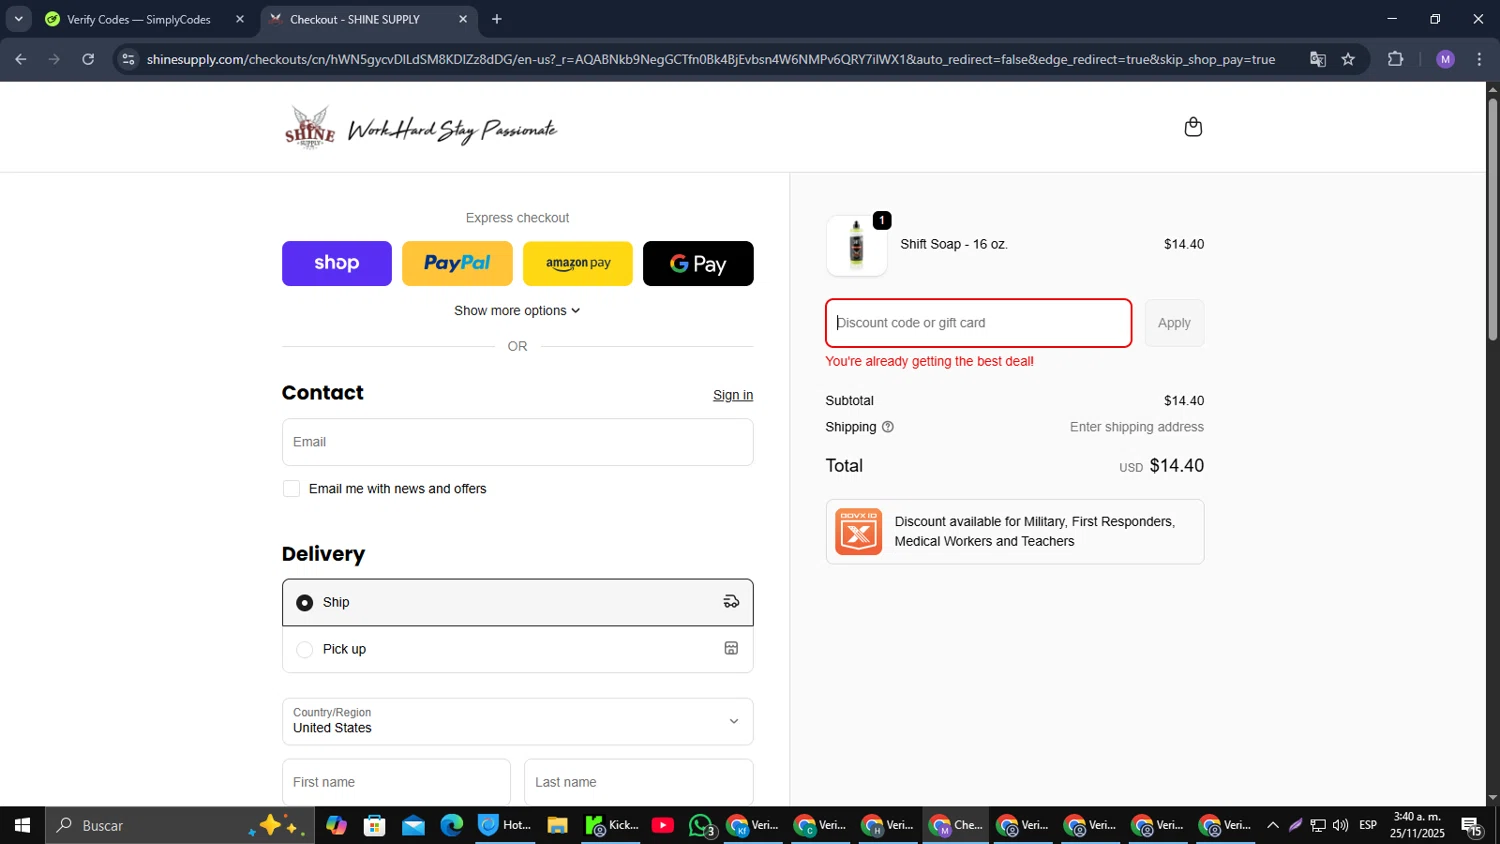This screenshot has width=1500, height=844.
Task: Close the Verify Codes SimplyCodes tab
Action: pyautogui.click(x=239, y=19)
